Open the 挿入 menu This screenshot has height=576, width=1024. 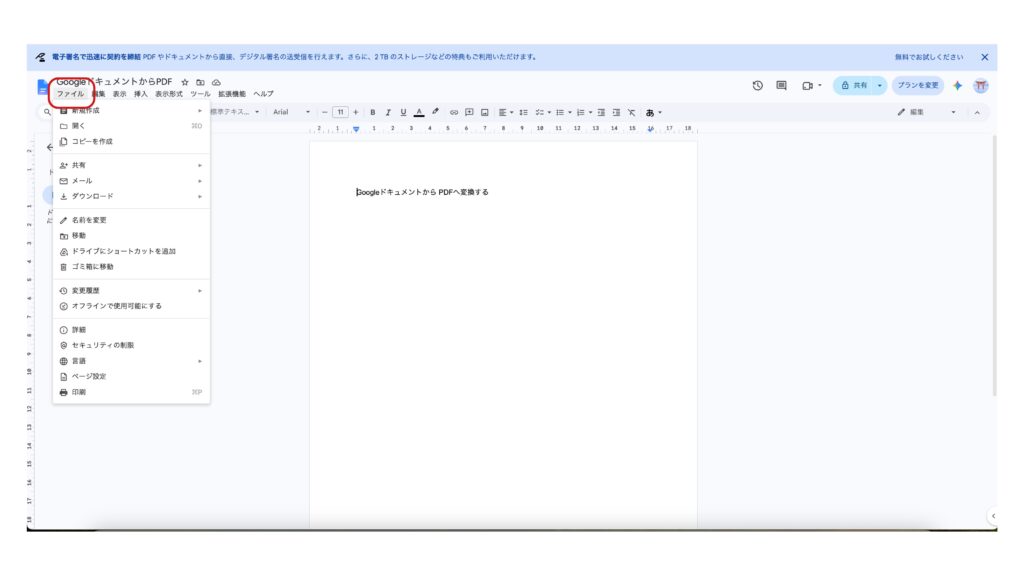pyautogui.click(x=141, y=94)
